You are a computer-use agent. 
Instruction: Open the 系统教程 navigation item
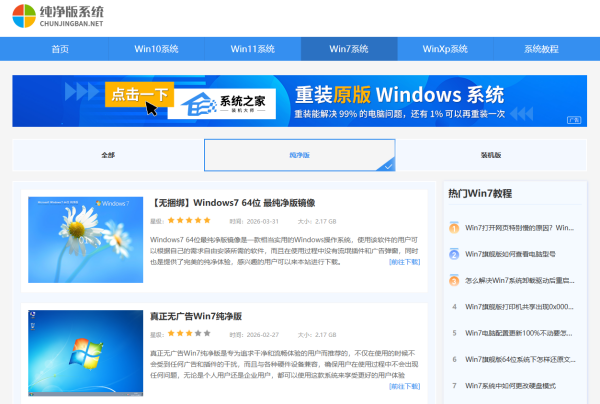(541, 49)
